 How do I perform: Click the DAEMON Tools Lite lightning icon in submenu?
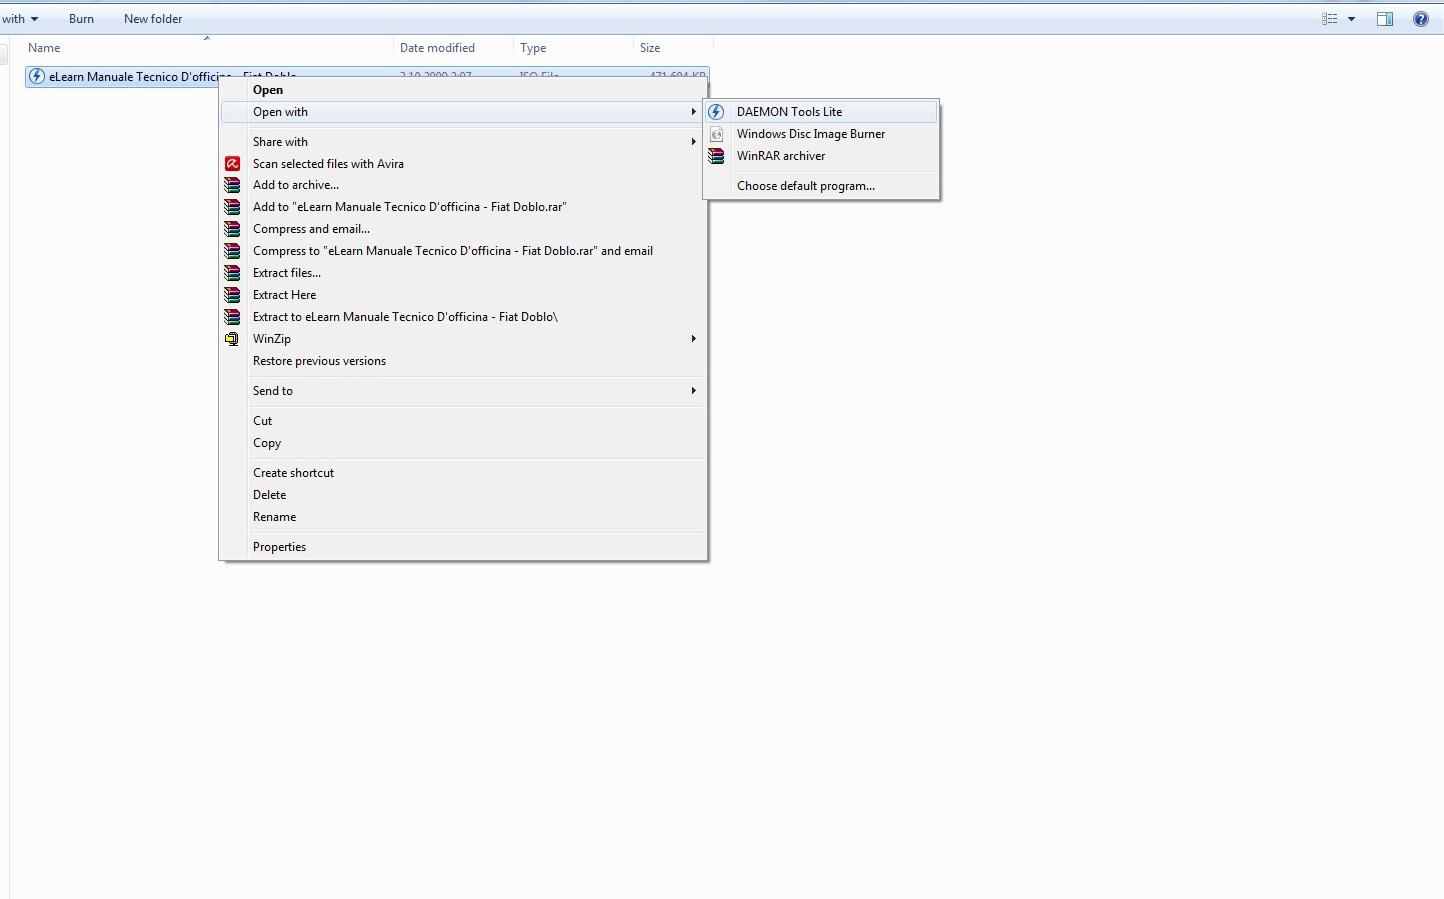(x=716, y=112)
